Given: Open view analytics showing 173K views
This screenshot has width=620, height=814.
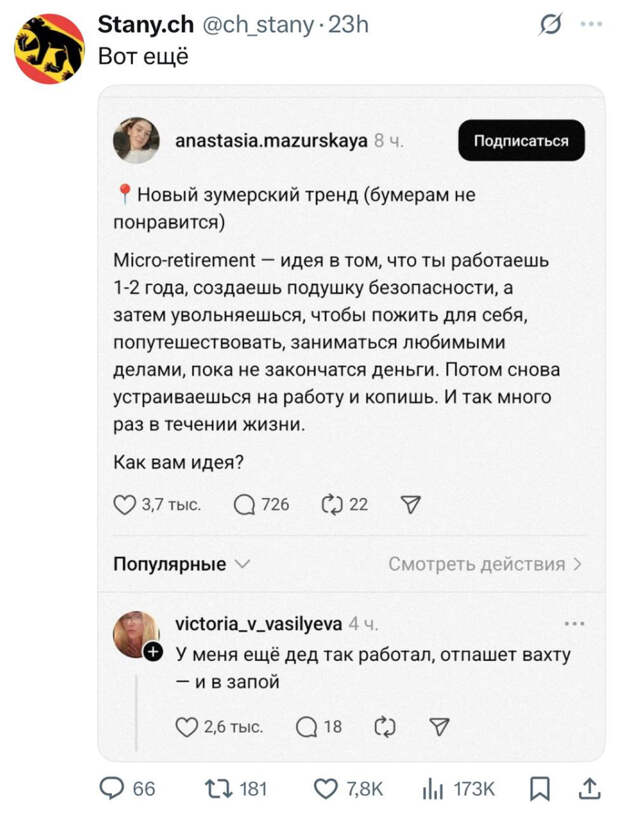Looking at the screenshot, I should [436, 788].
